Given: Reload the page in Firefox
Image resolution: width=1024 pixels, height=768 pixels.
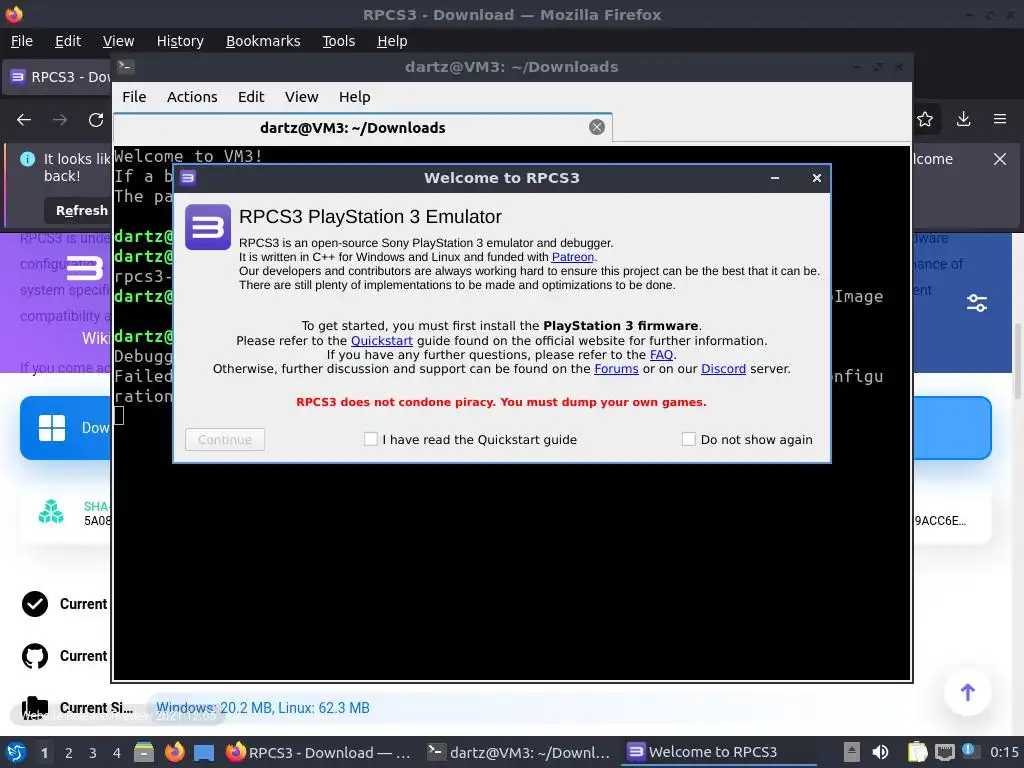Looking at the screenshot, I should (x=96, y=120).
